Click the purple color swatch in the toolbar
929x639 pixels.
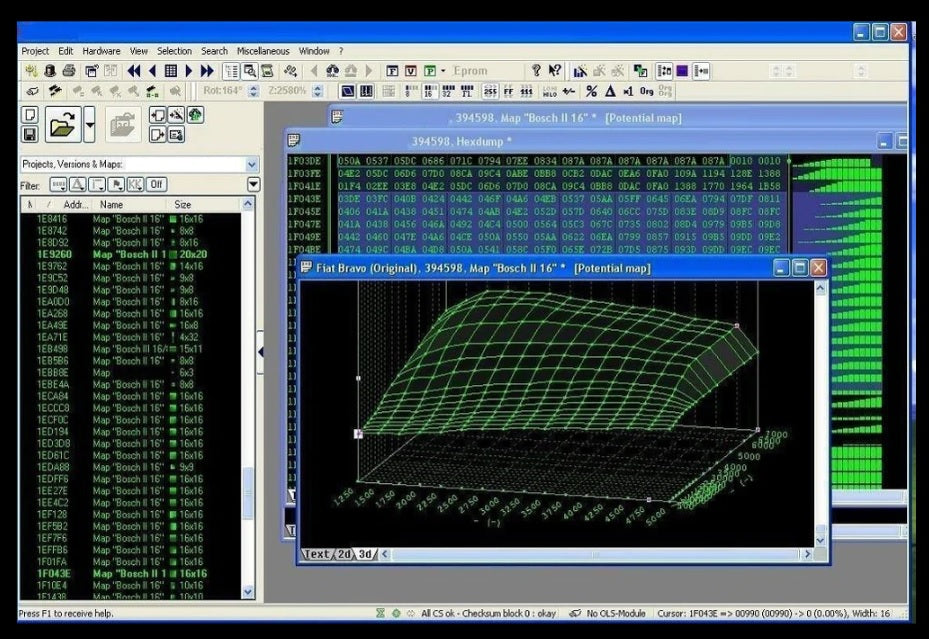coord(682,71)
